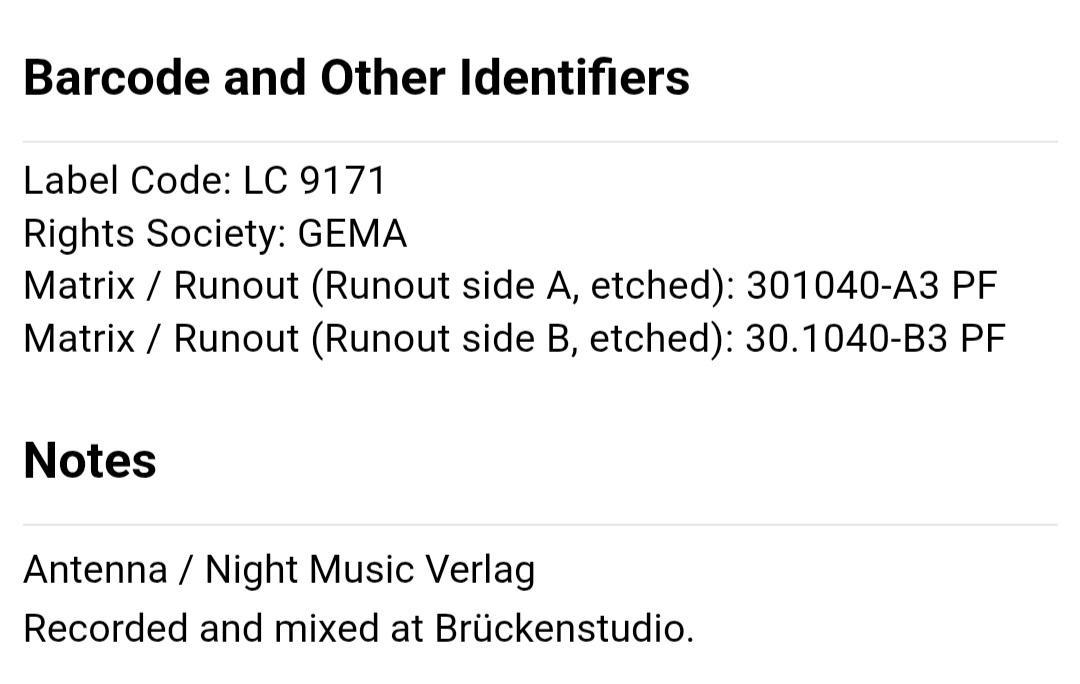The height and width of the screenshot is (684, 1080).
Task: Click the divider line under Notes heading
Action: [540, 524]
